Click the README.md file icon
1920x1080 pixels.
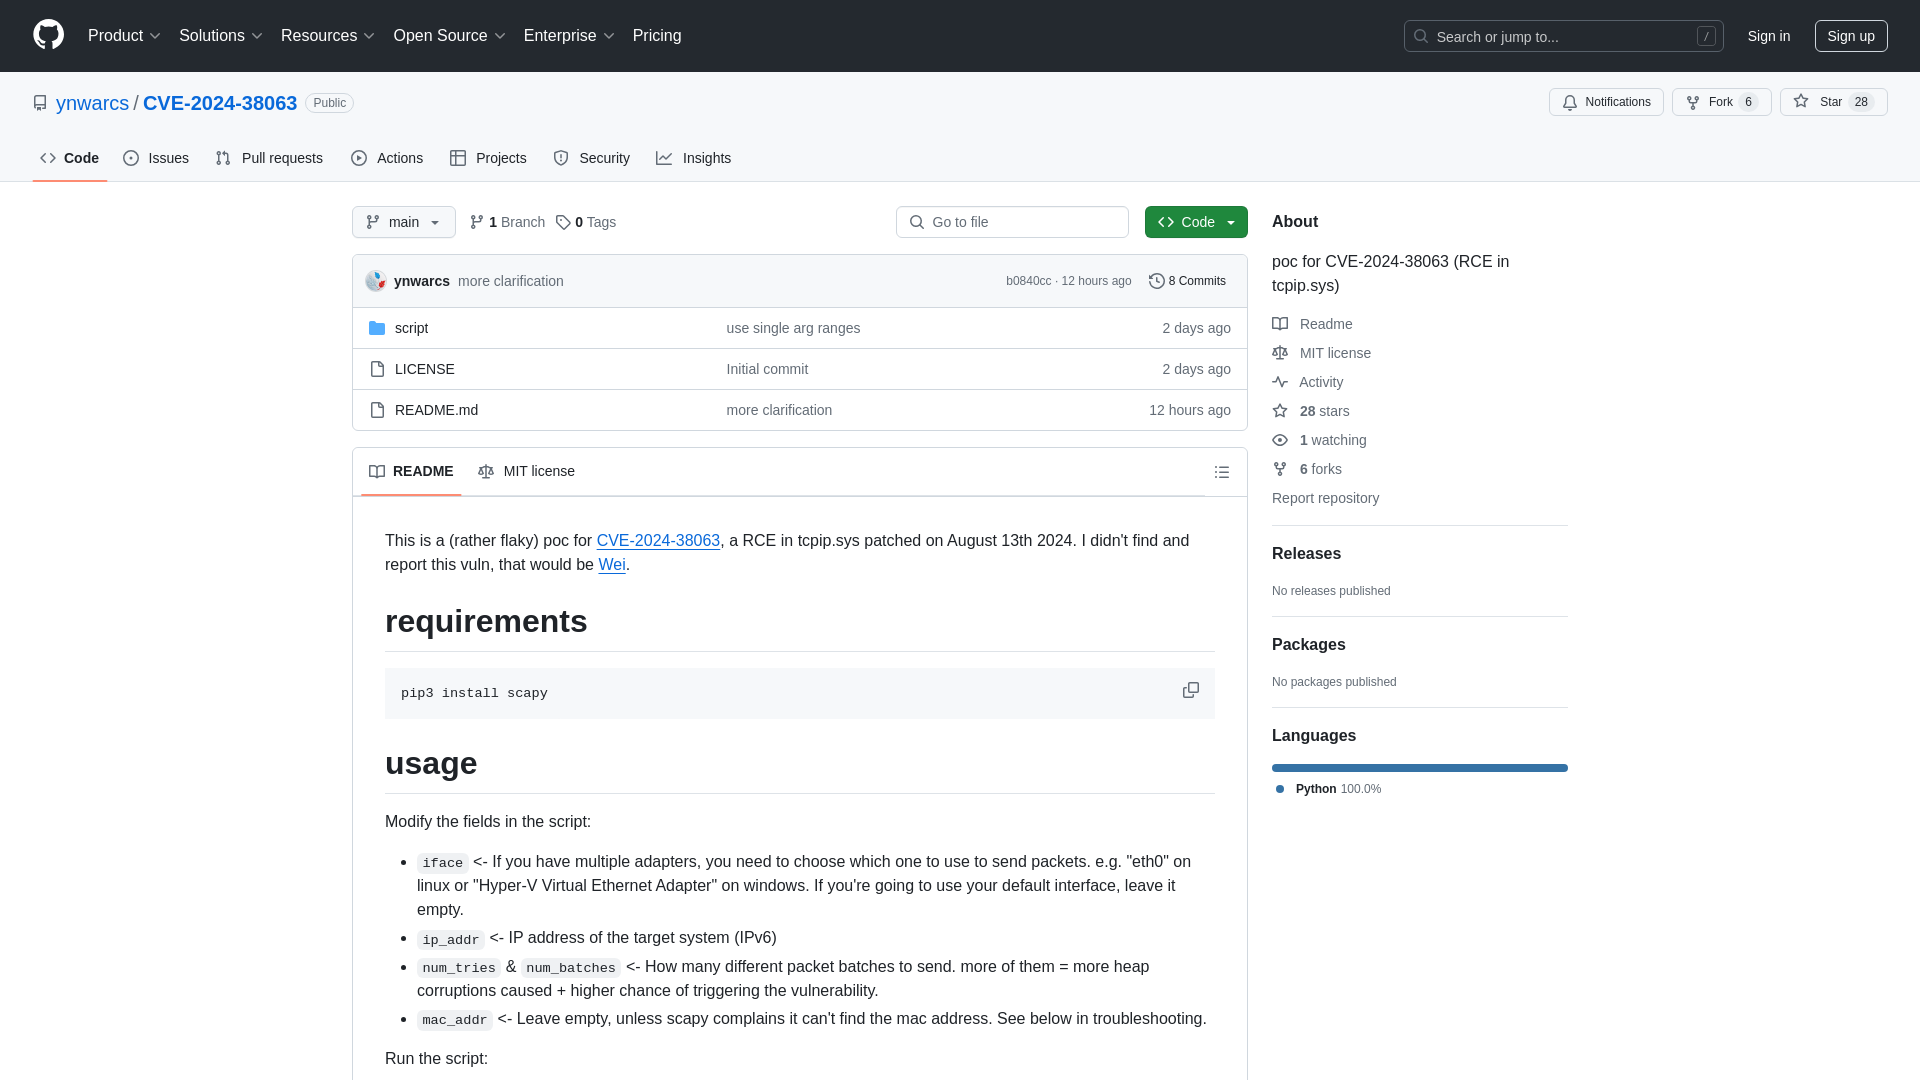coord(377,410)
